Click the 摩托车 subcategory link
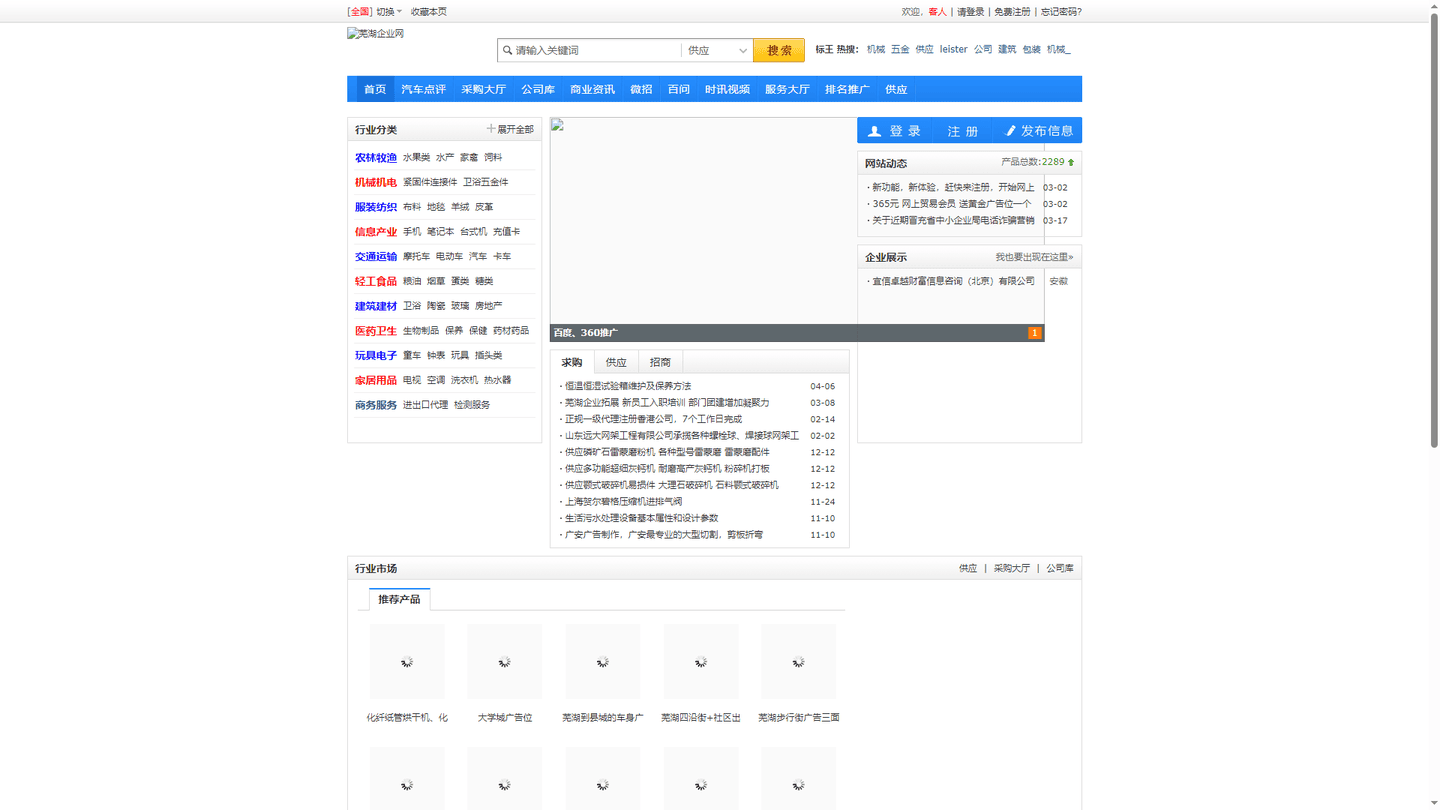 (x=416, y=257)
